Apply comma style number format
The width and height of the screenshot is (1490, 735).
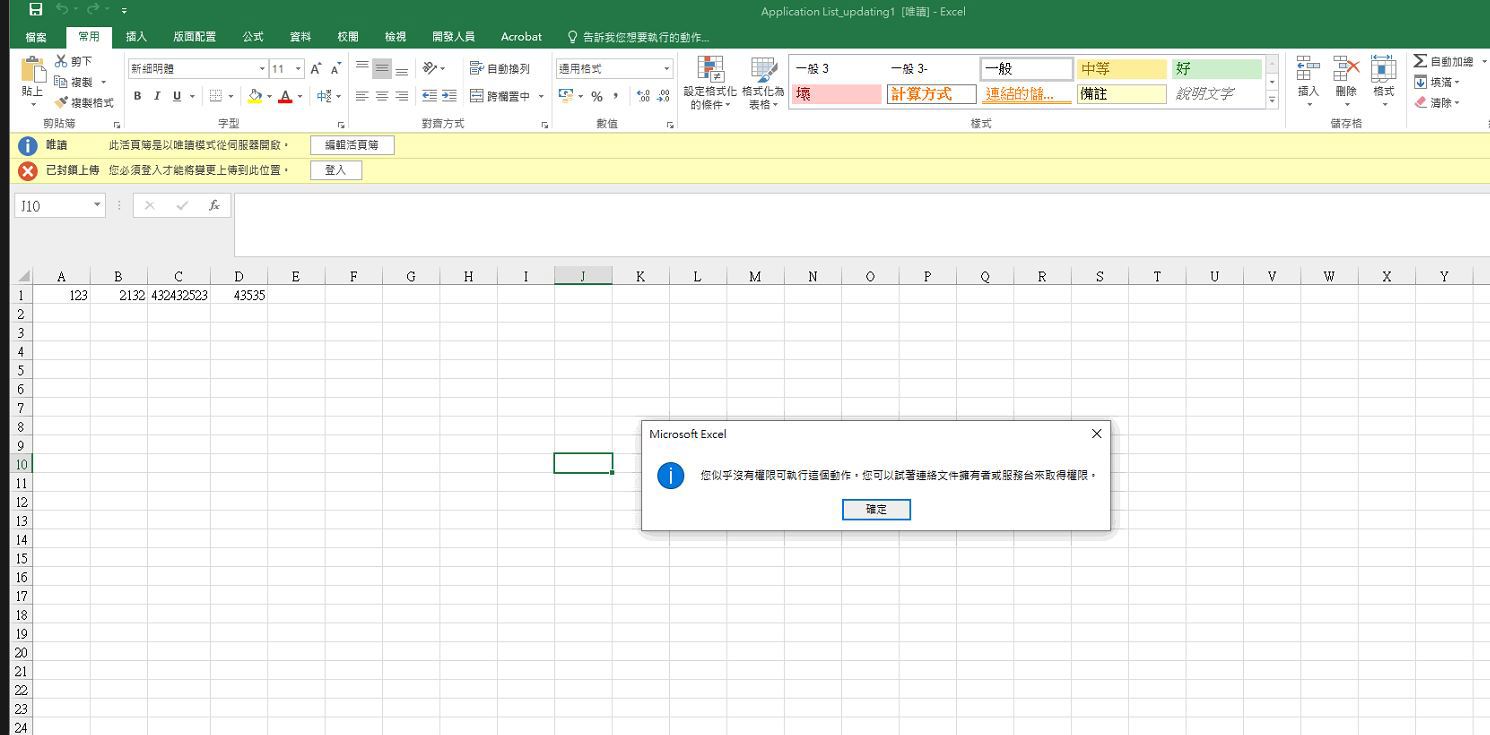click(x=617, y=96)
